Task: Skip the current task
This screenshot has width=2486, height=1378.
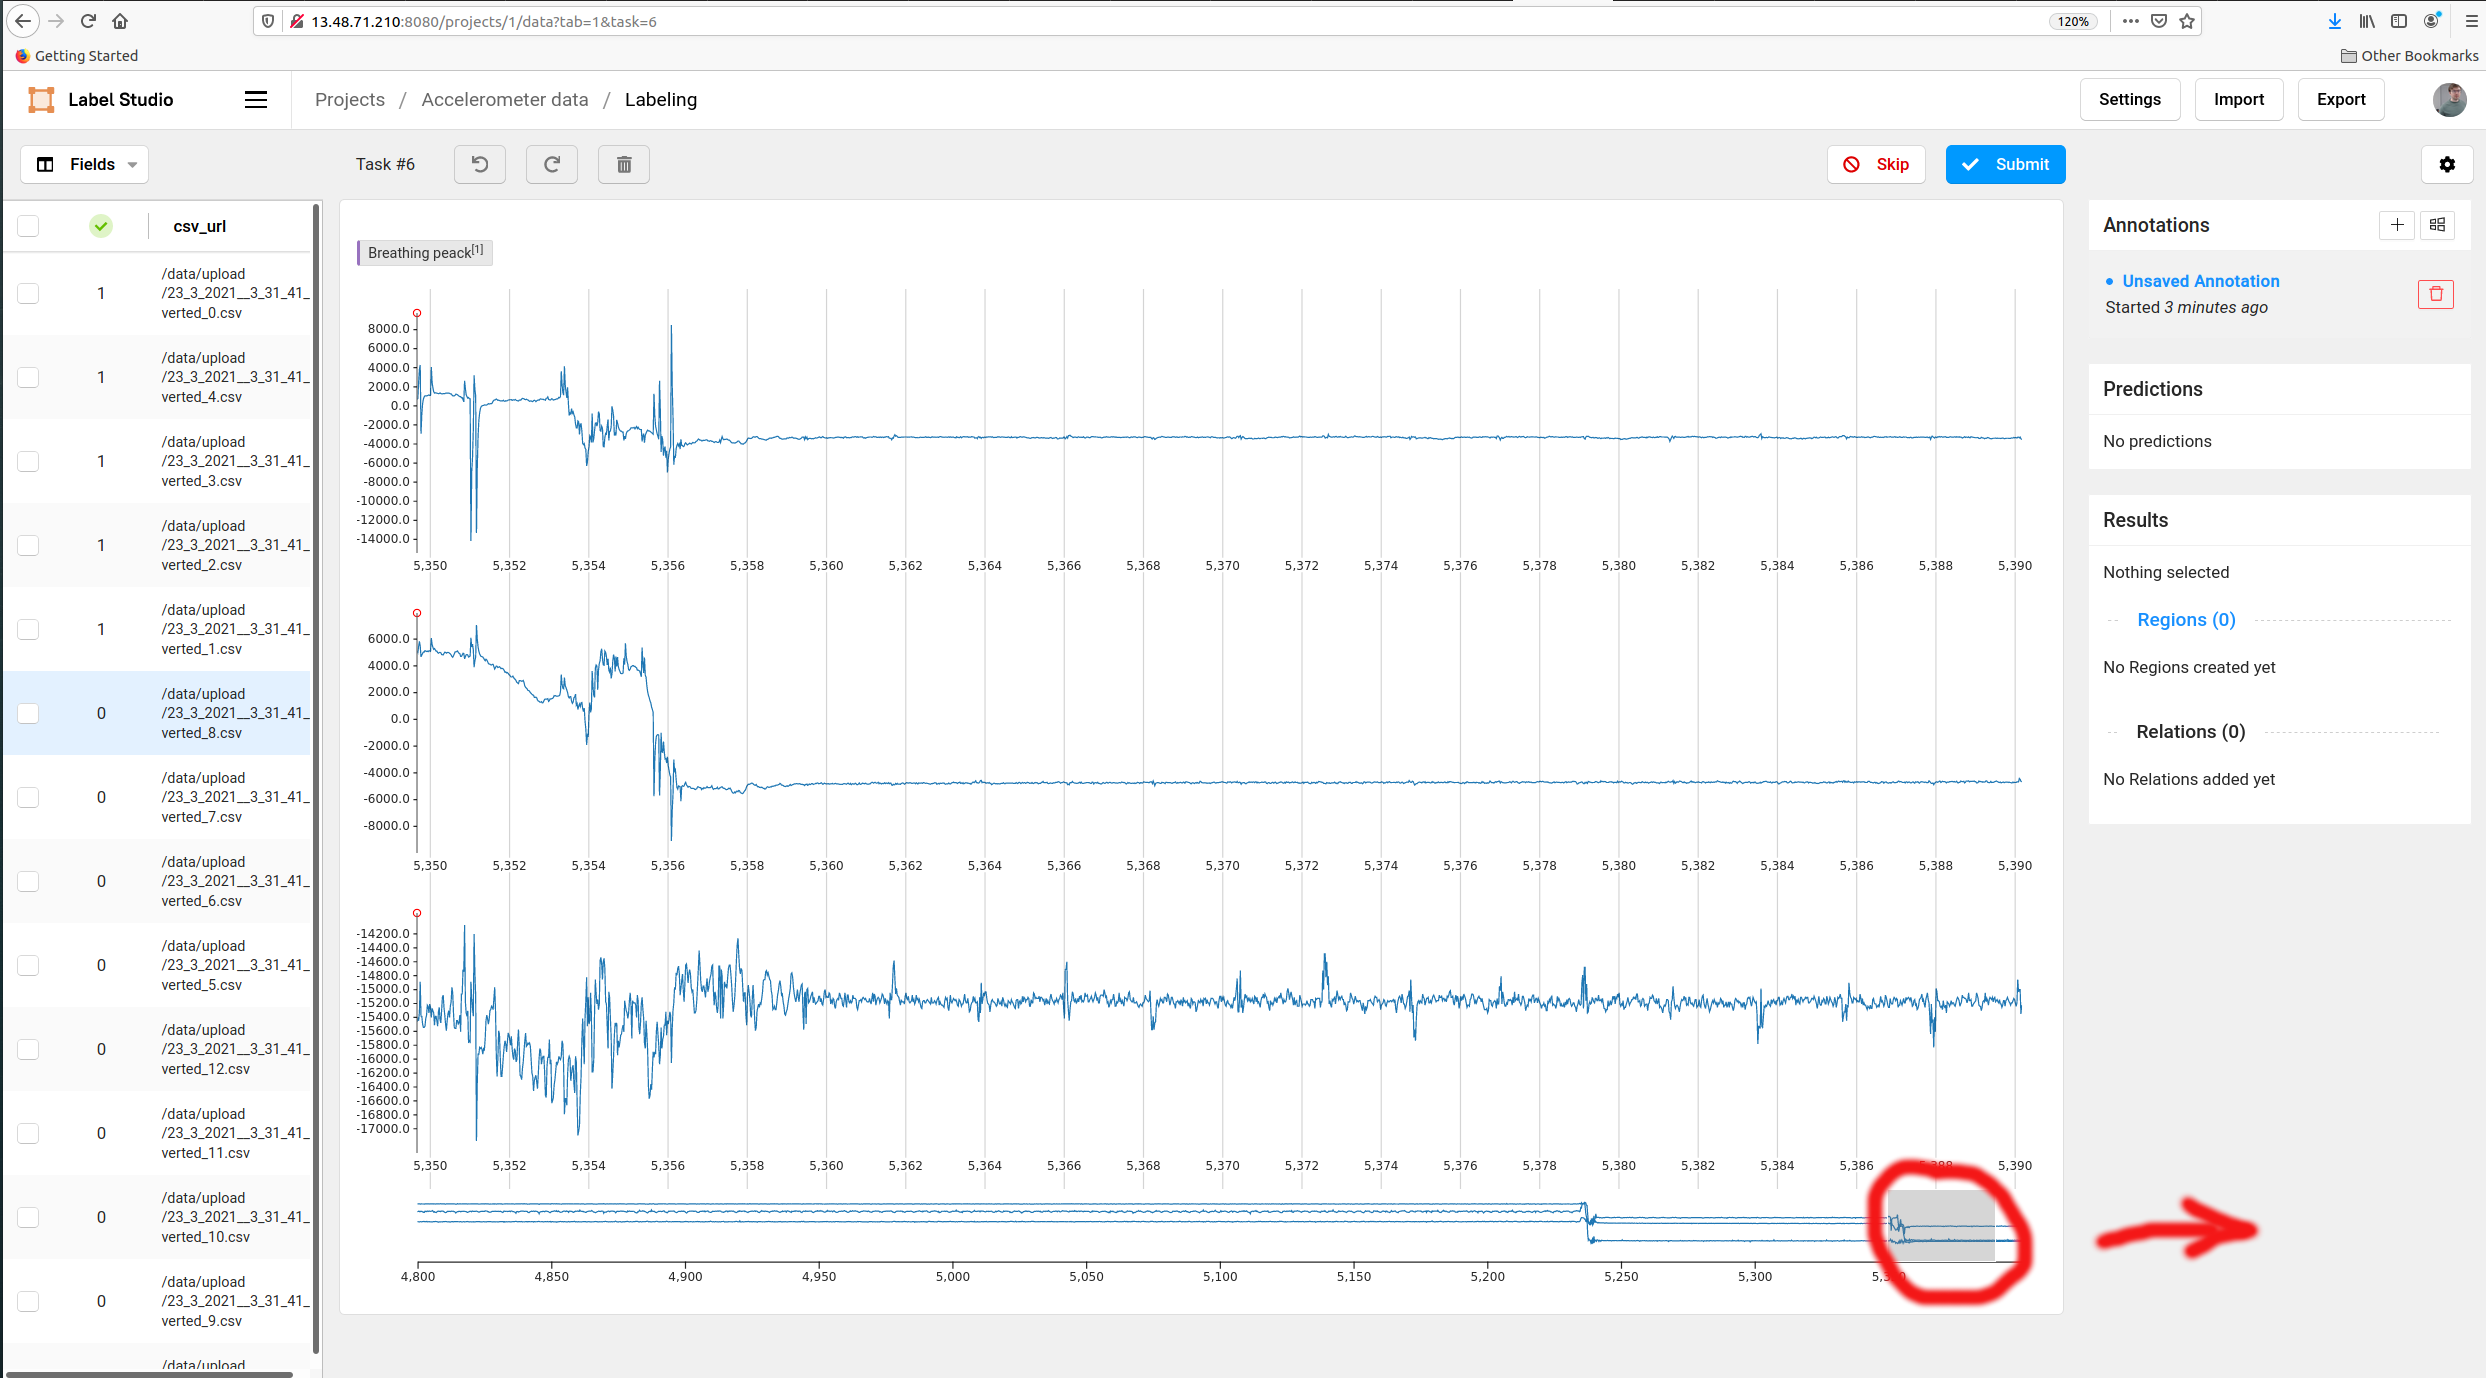Action: tap(1876, 164)
